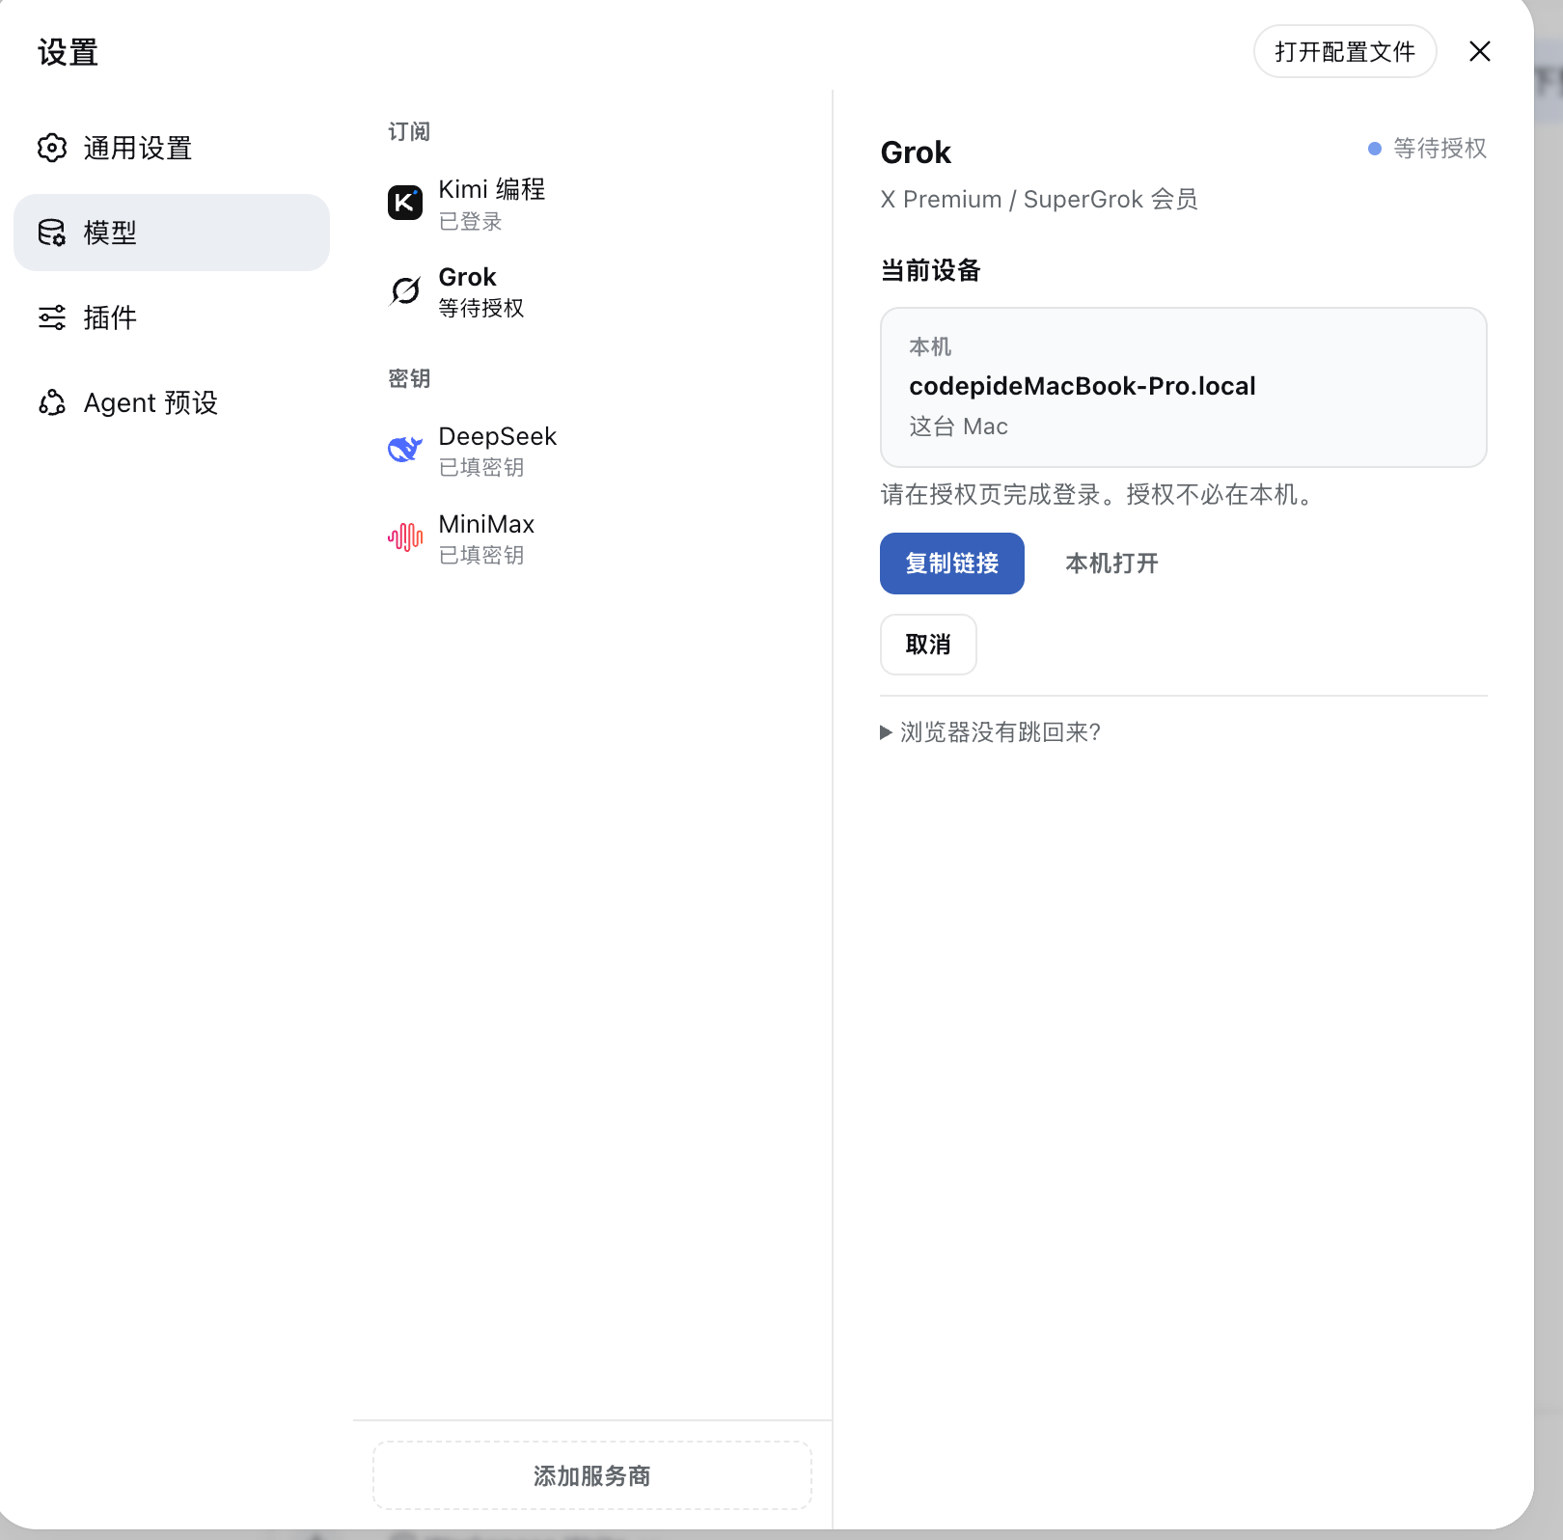Click the codepideMacBook-Pro.local device card
1563x1540 pixels.
tap(1183, 387)
